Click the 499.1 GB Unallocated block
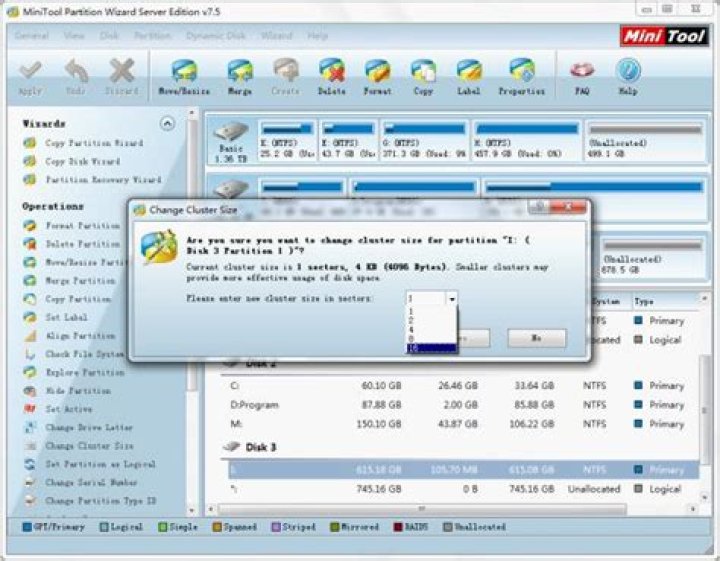 tap(645, 140)
